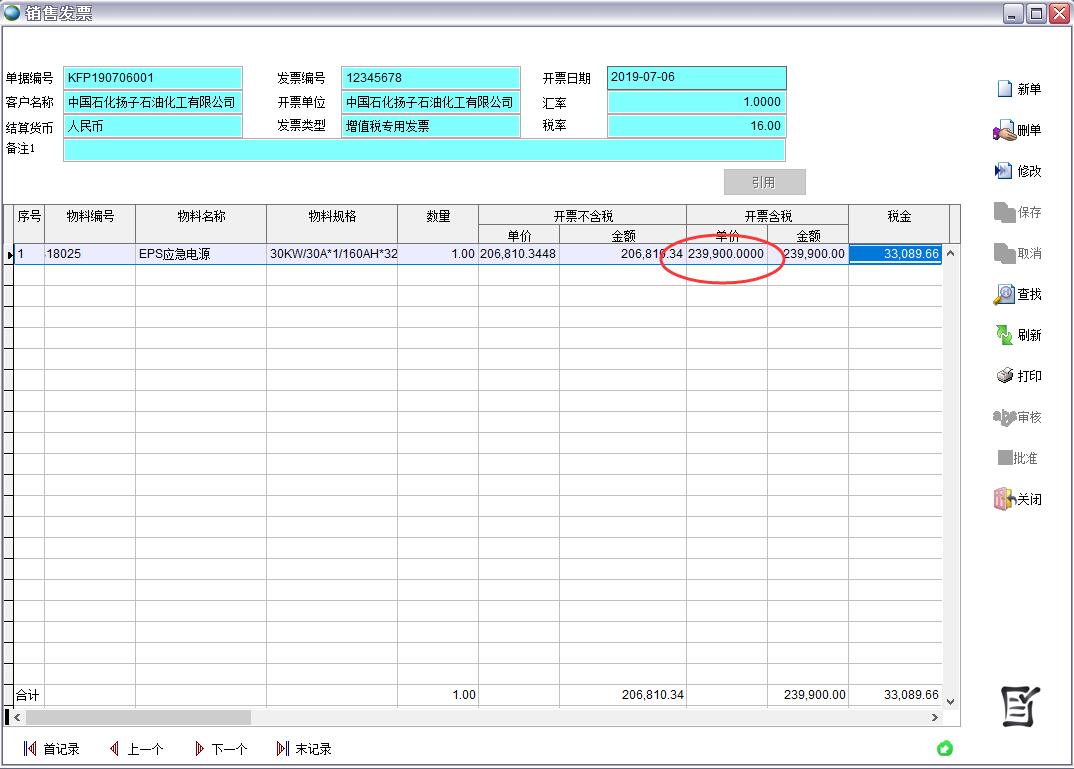1074x769 pixels.
Task: Click the 新单 new document icon
Action: click(1005, 89)
